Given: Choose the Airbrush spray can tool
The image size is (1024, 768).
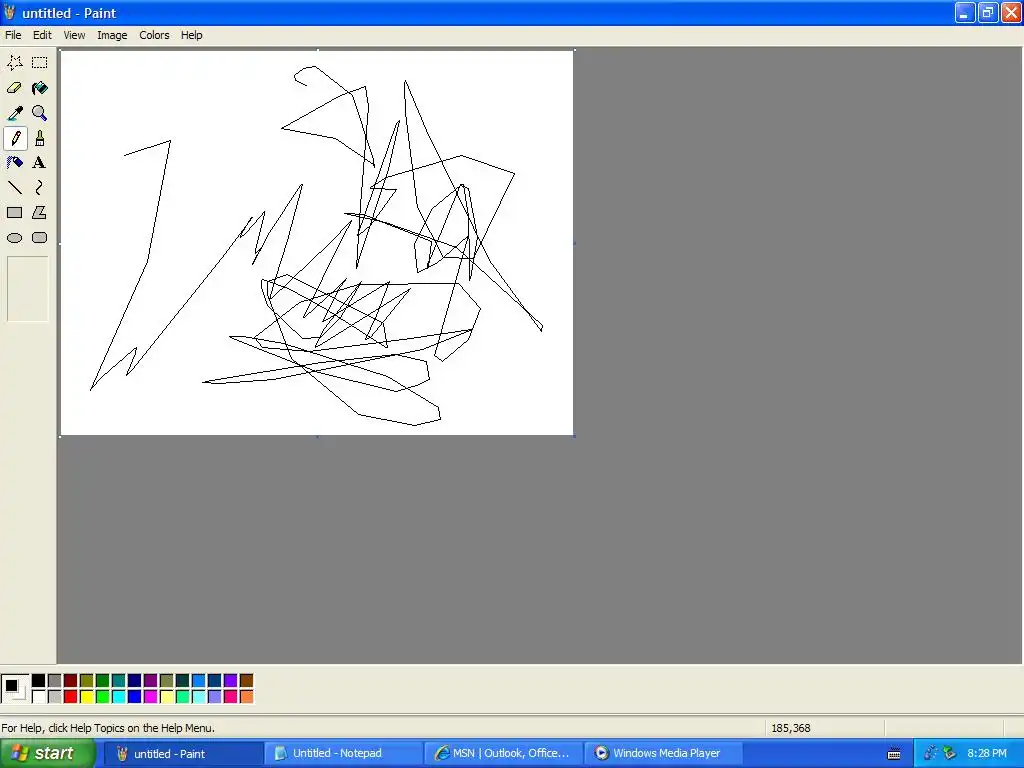Looking at the screenshot, I should pyautogui.click(x=14, y=163).
